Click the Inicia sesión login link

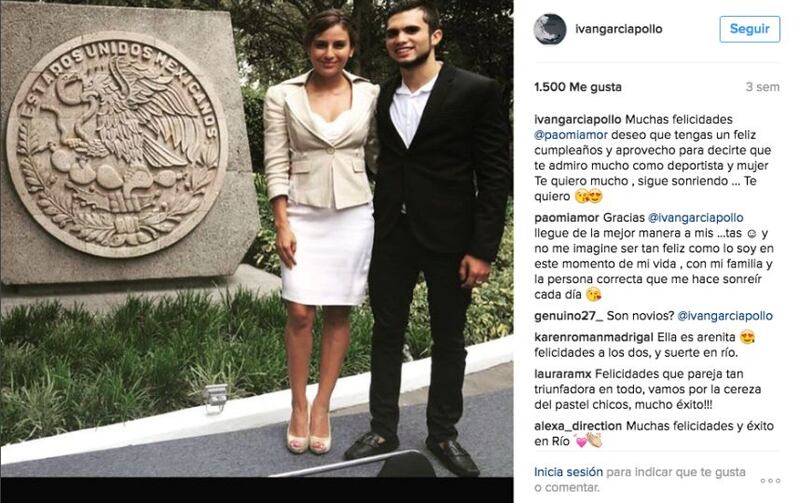[568, 472]
